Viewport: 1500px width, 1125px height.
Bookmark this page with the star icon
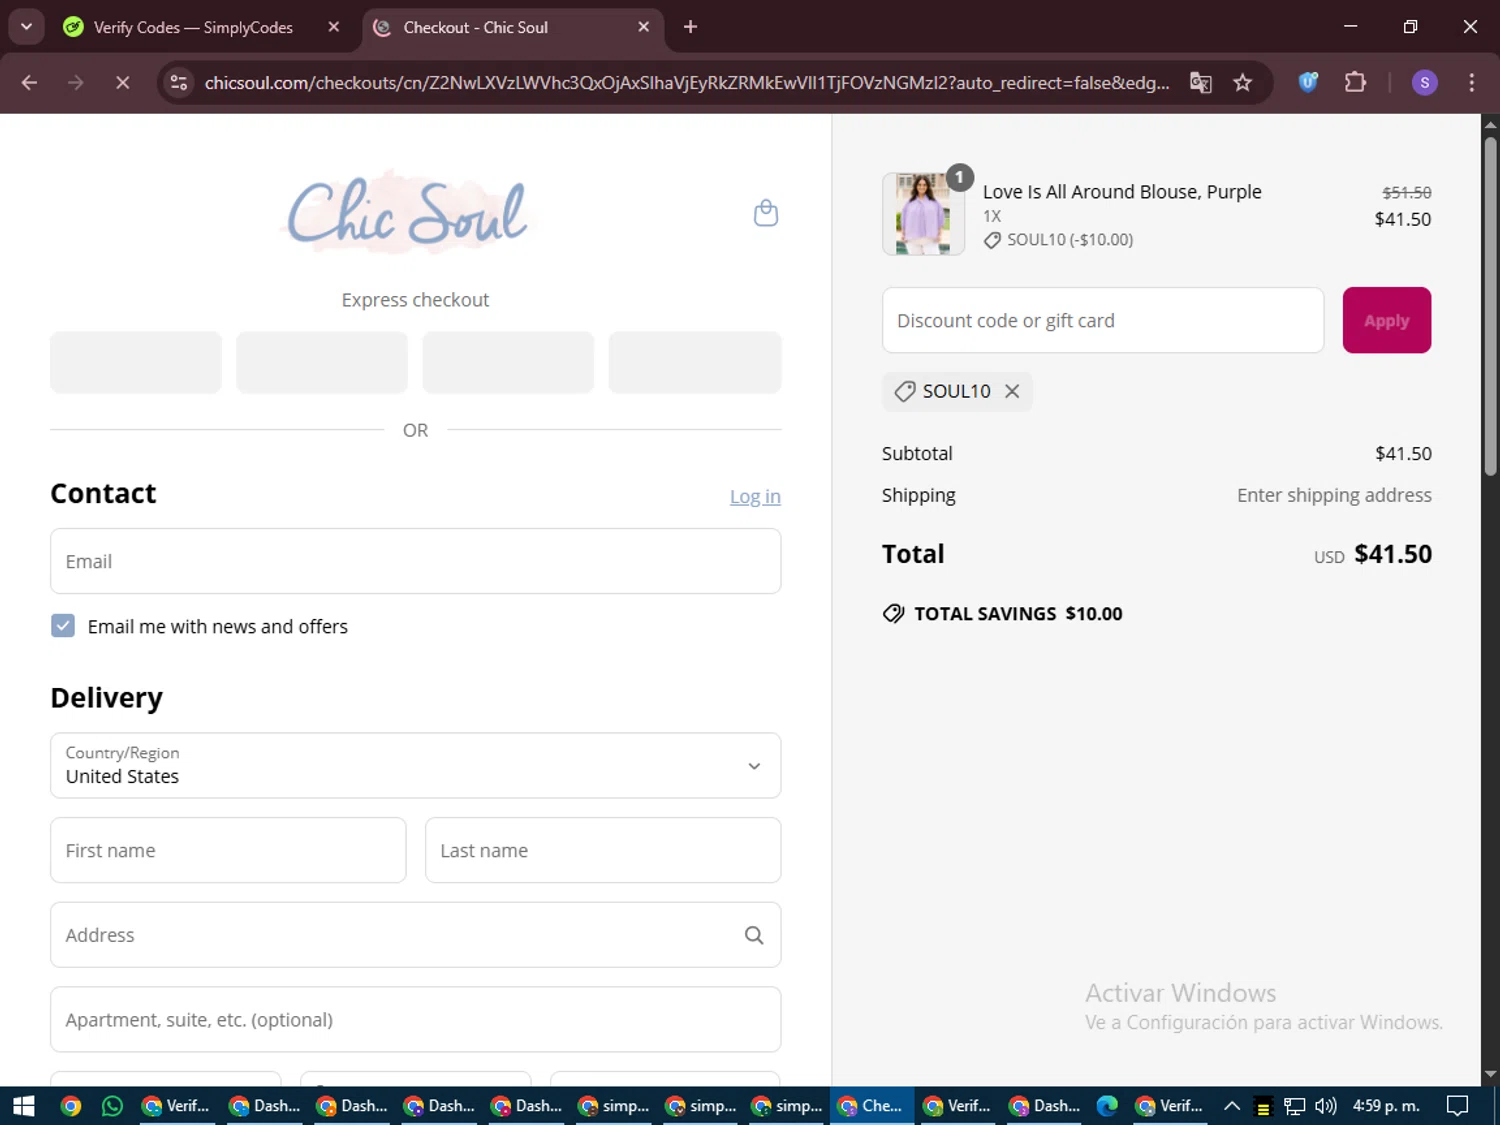point(1243,83)
